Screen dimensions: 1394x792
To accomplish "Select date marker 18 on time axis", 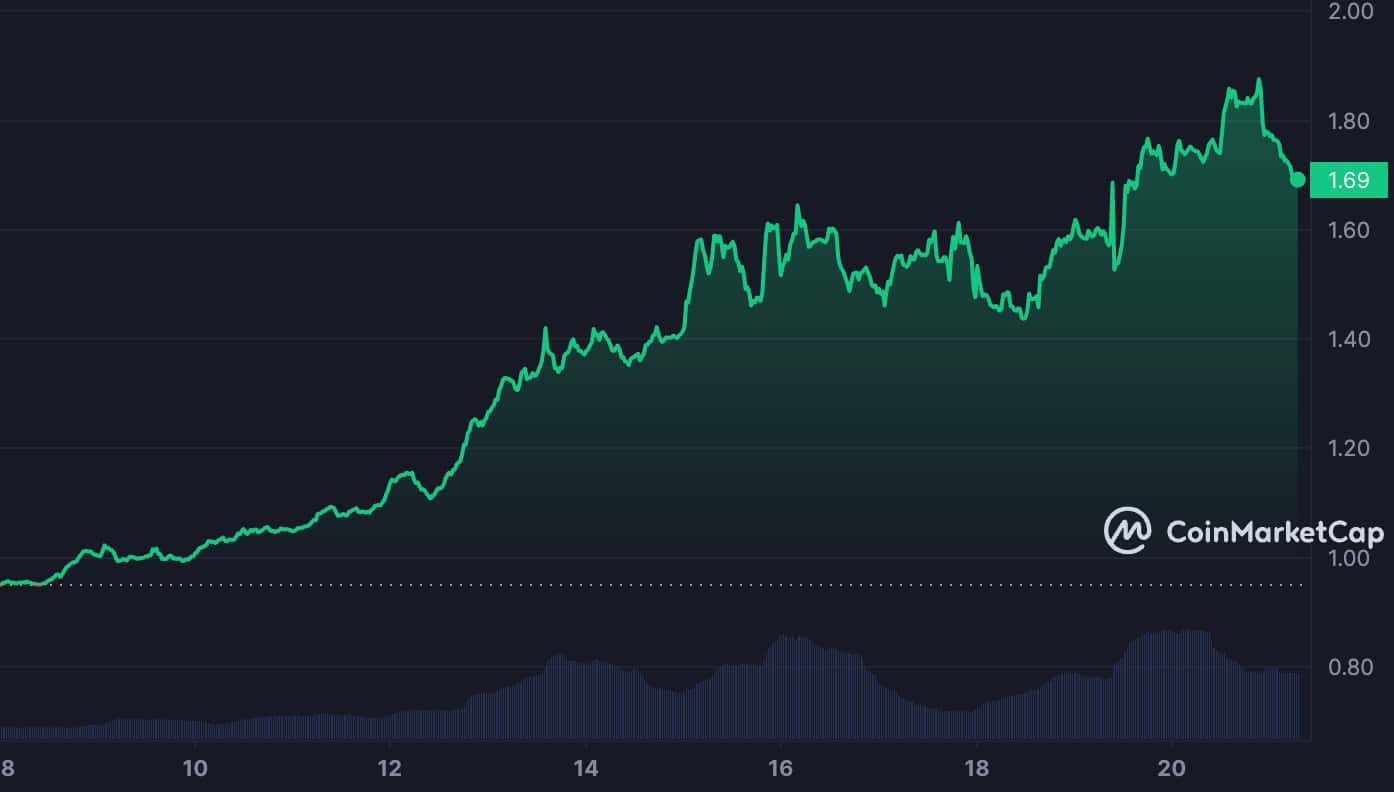I will [977, 768].
